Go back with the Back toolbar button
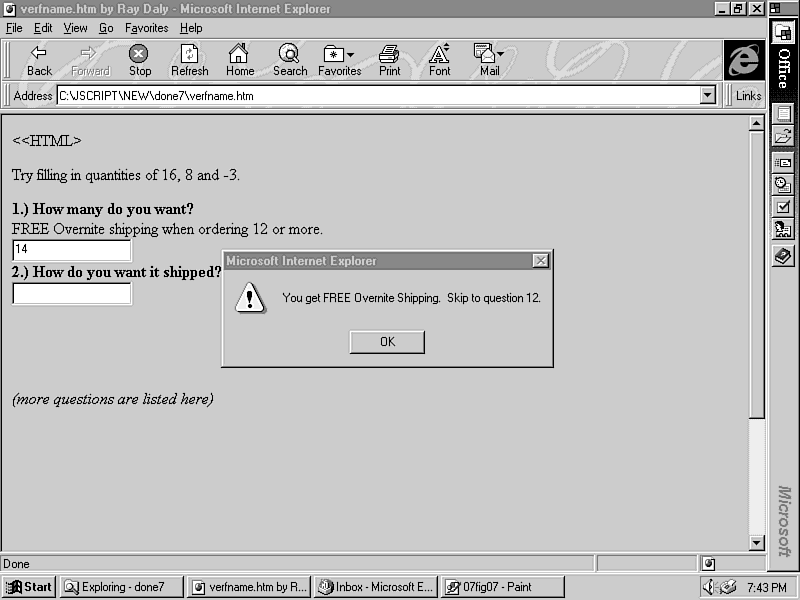The width and height of the screenshot is (800, 600). click(39, 60)
